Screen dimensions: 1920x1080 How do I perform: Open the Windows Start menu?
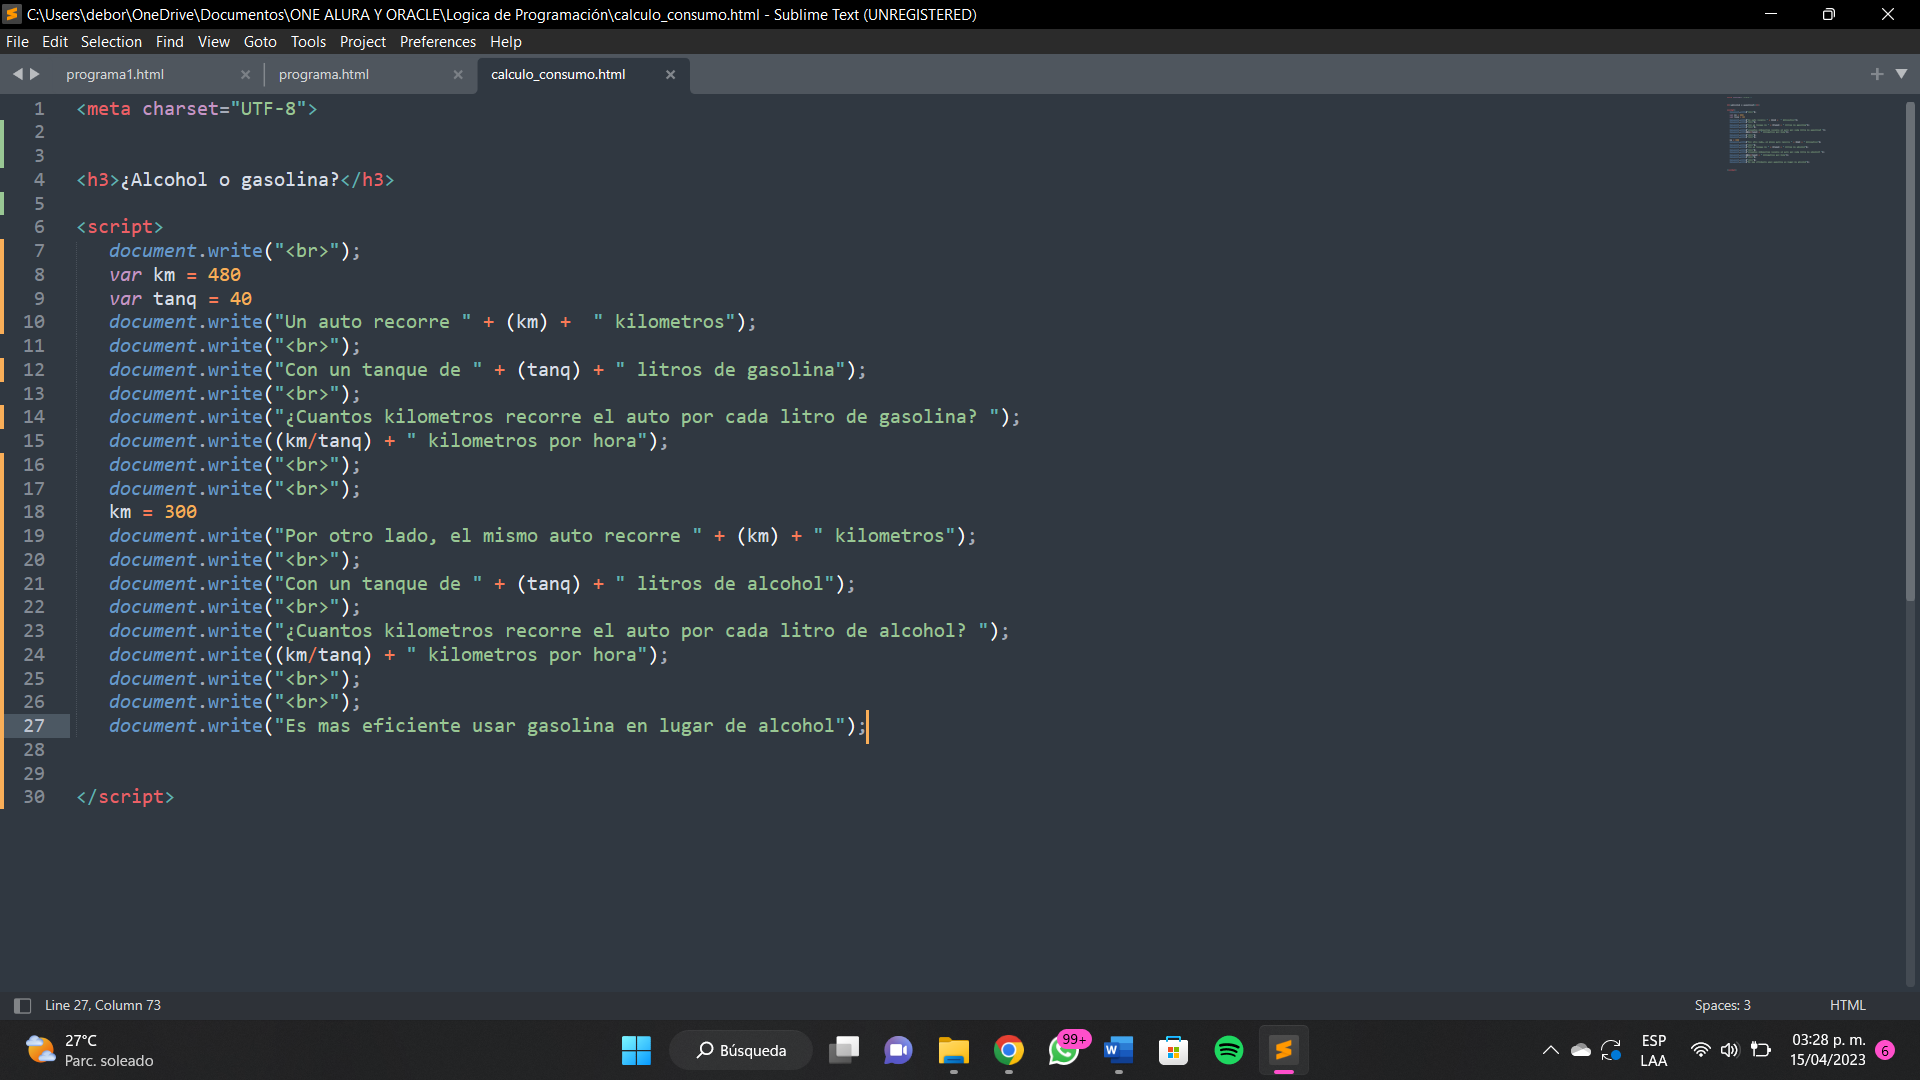pos(636,1050)
